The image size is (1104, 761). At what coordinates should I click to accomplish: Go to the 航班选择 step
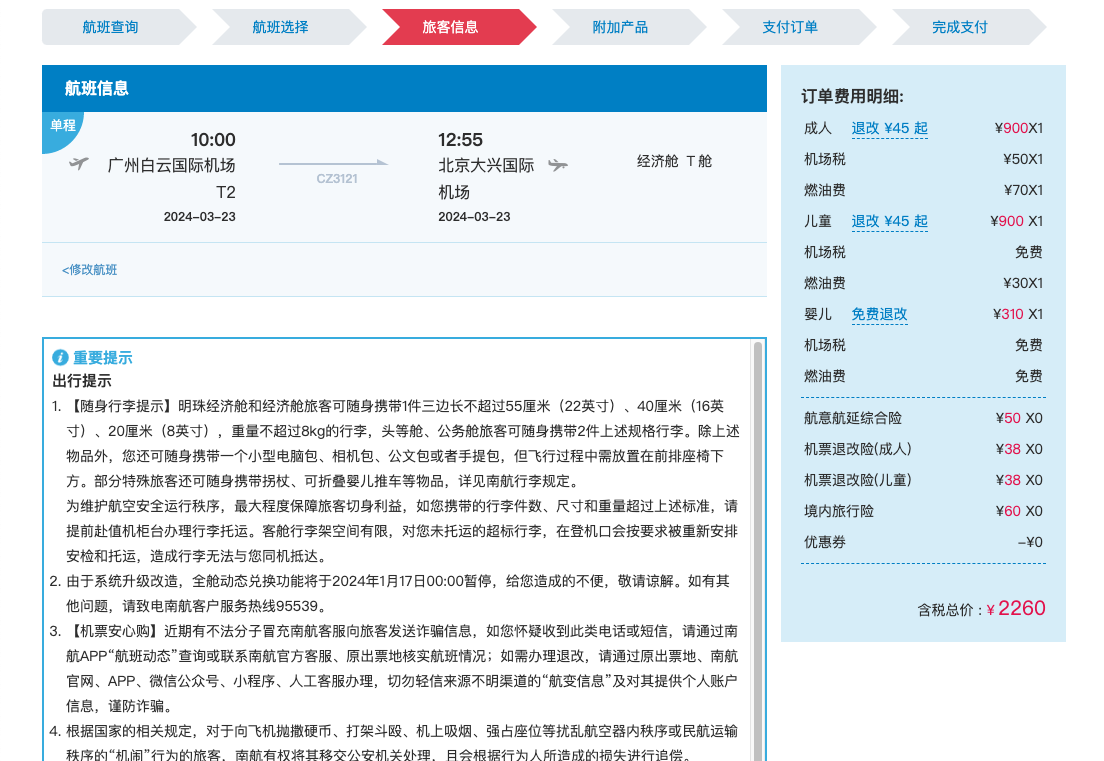click(x=280, y=27)
